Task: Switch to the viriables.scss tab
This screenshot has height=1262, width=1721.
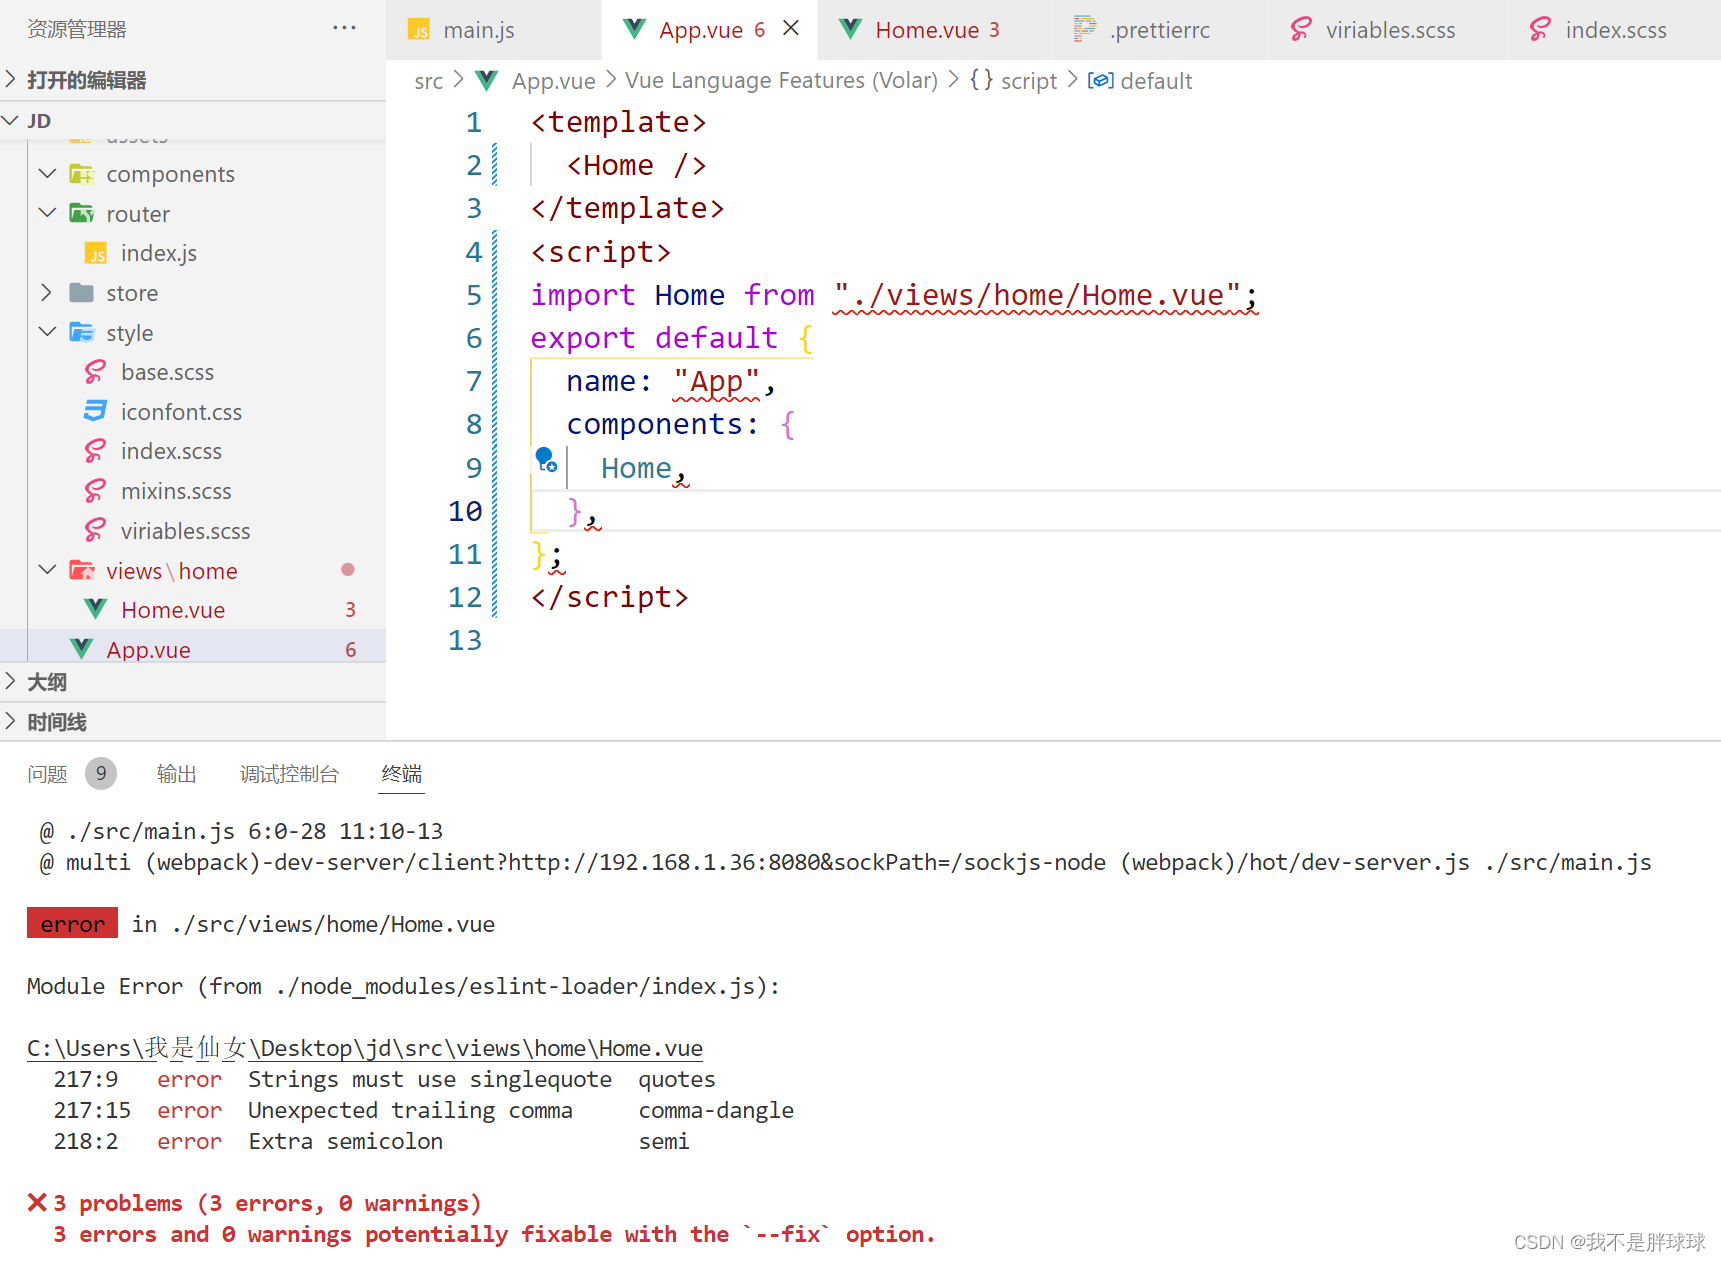Action: 1390,30
